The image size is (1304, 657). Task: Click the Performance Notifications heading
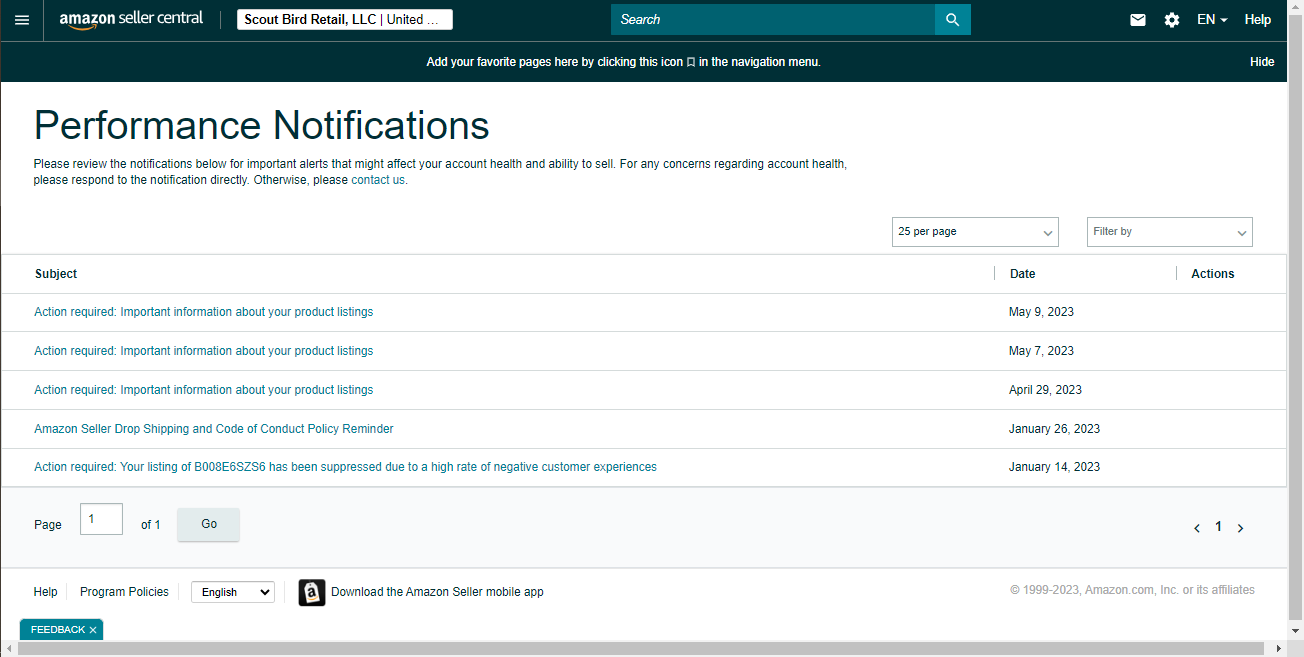[262, 126]
